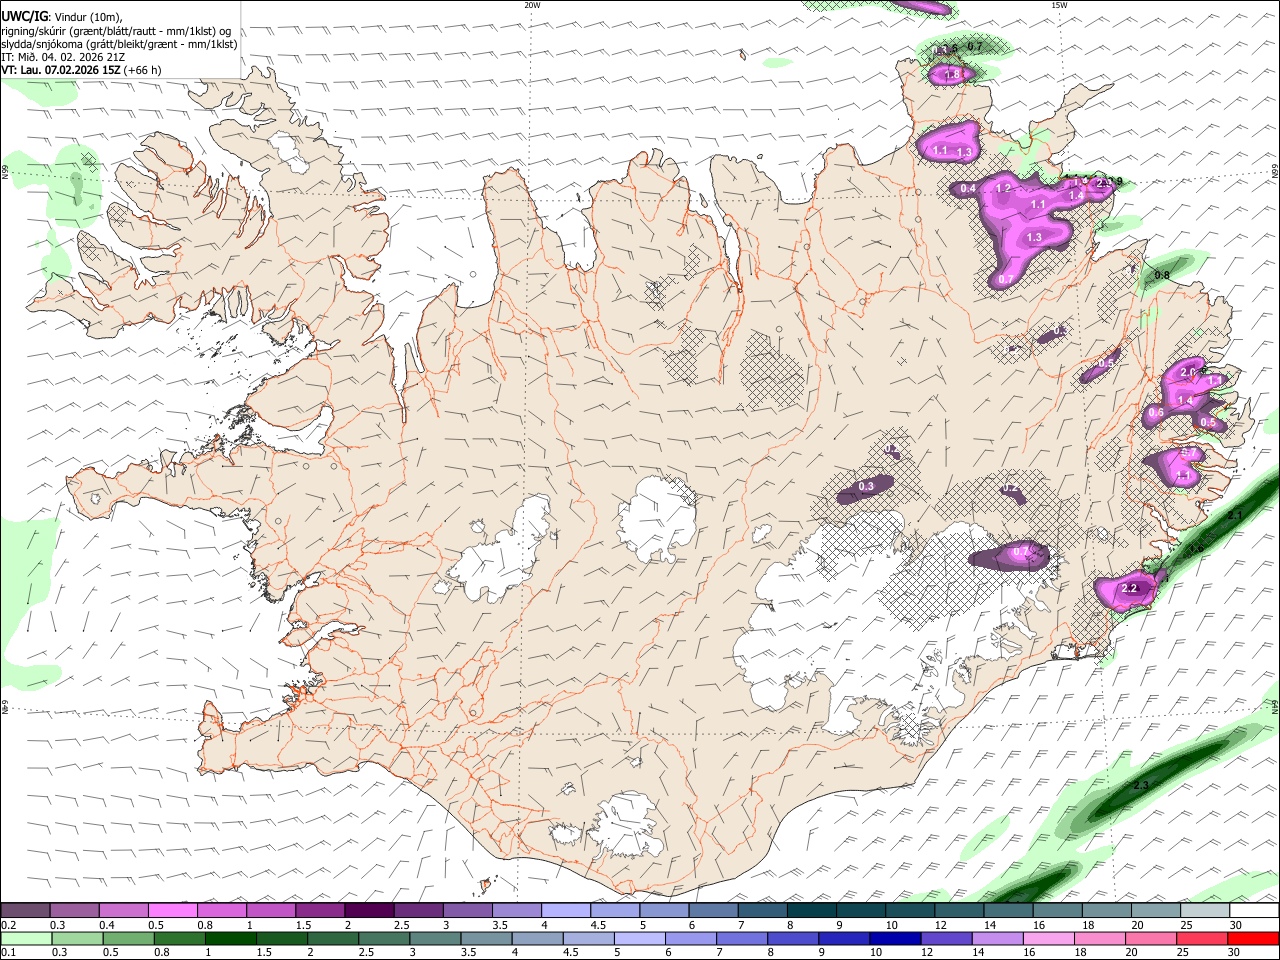This screenshot has width=1280, height=960.
Task: Select the top-row swatch labelled 0.4
Action: pos(123,911)
